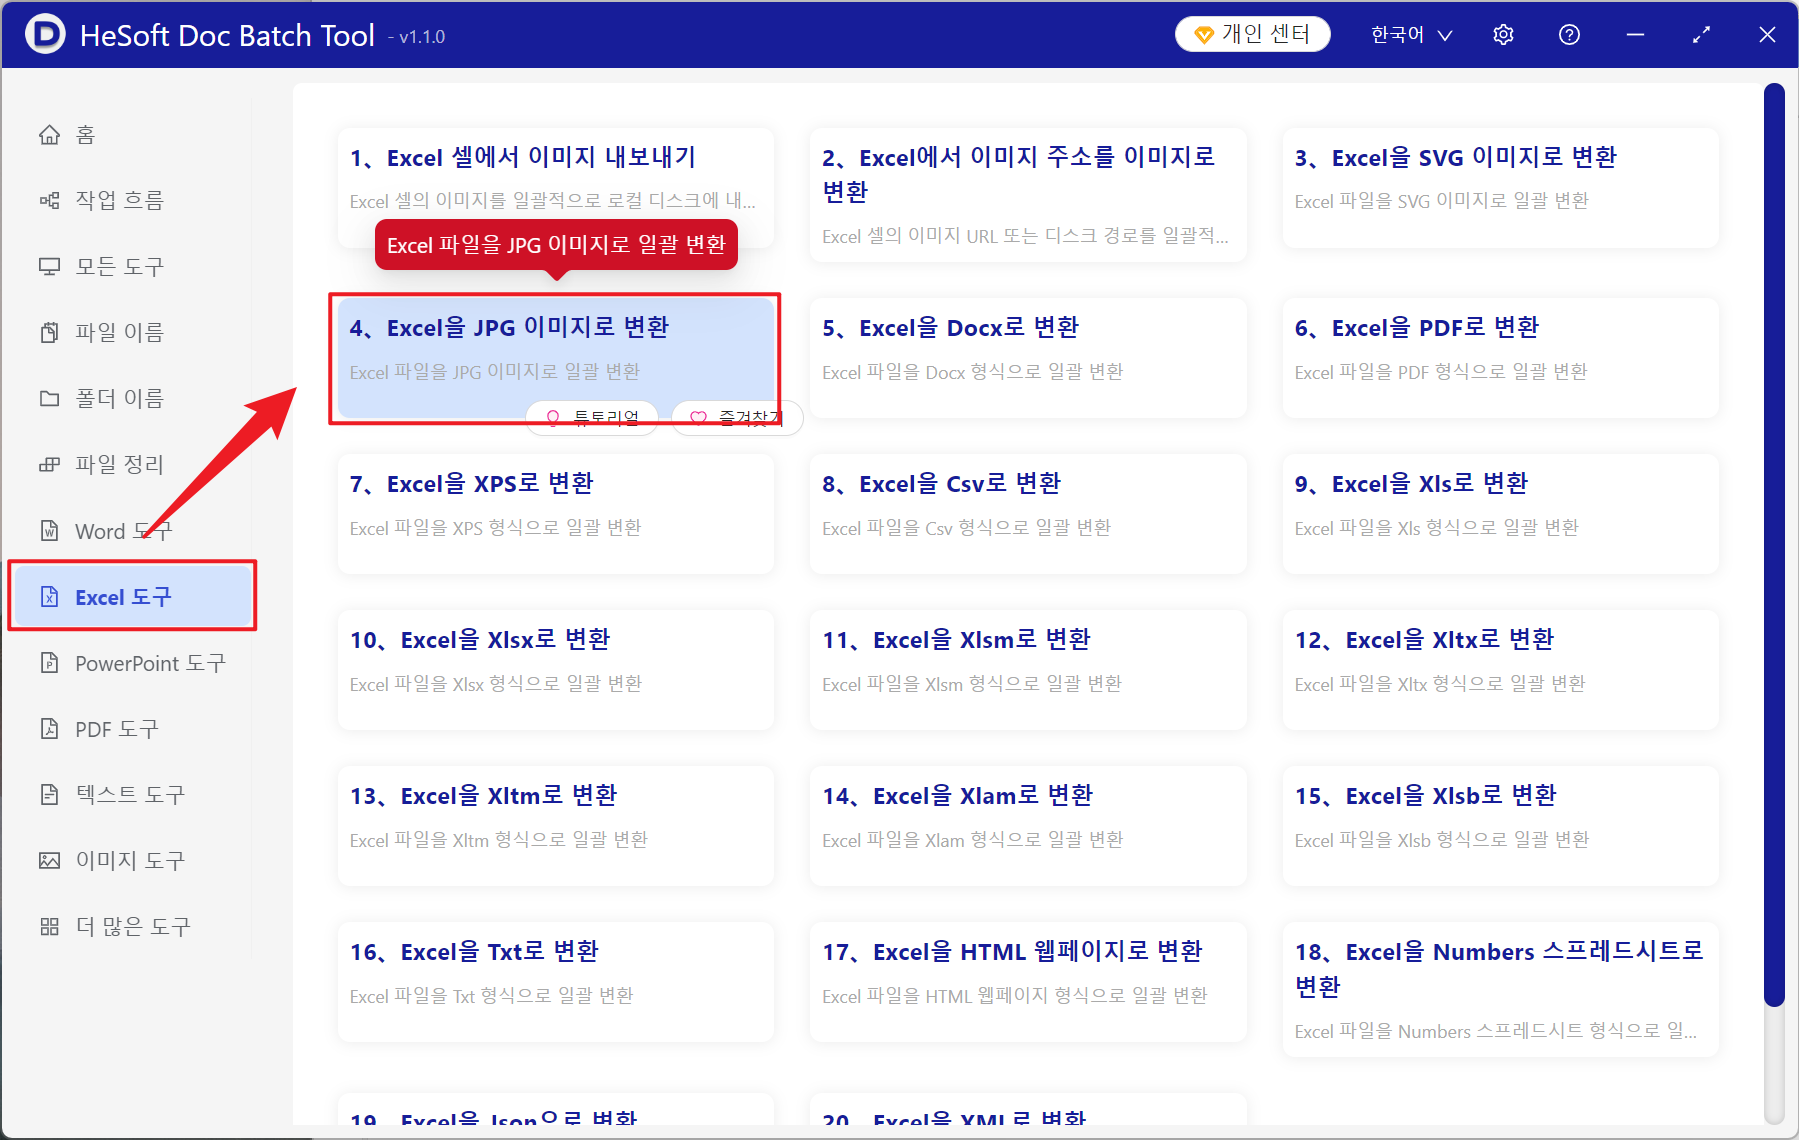The image size is (1799, 1140).
Task: Open 'Excel을 PDF로 변환' tool
Action: [1501, 358]
